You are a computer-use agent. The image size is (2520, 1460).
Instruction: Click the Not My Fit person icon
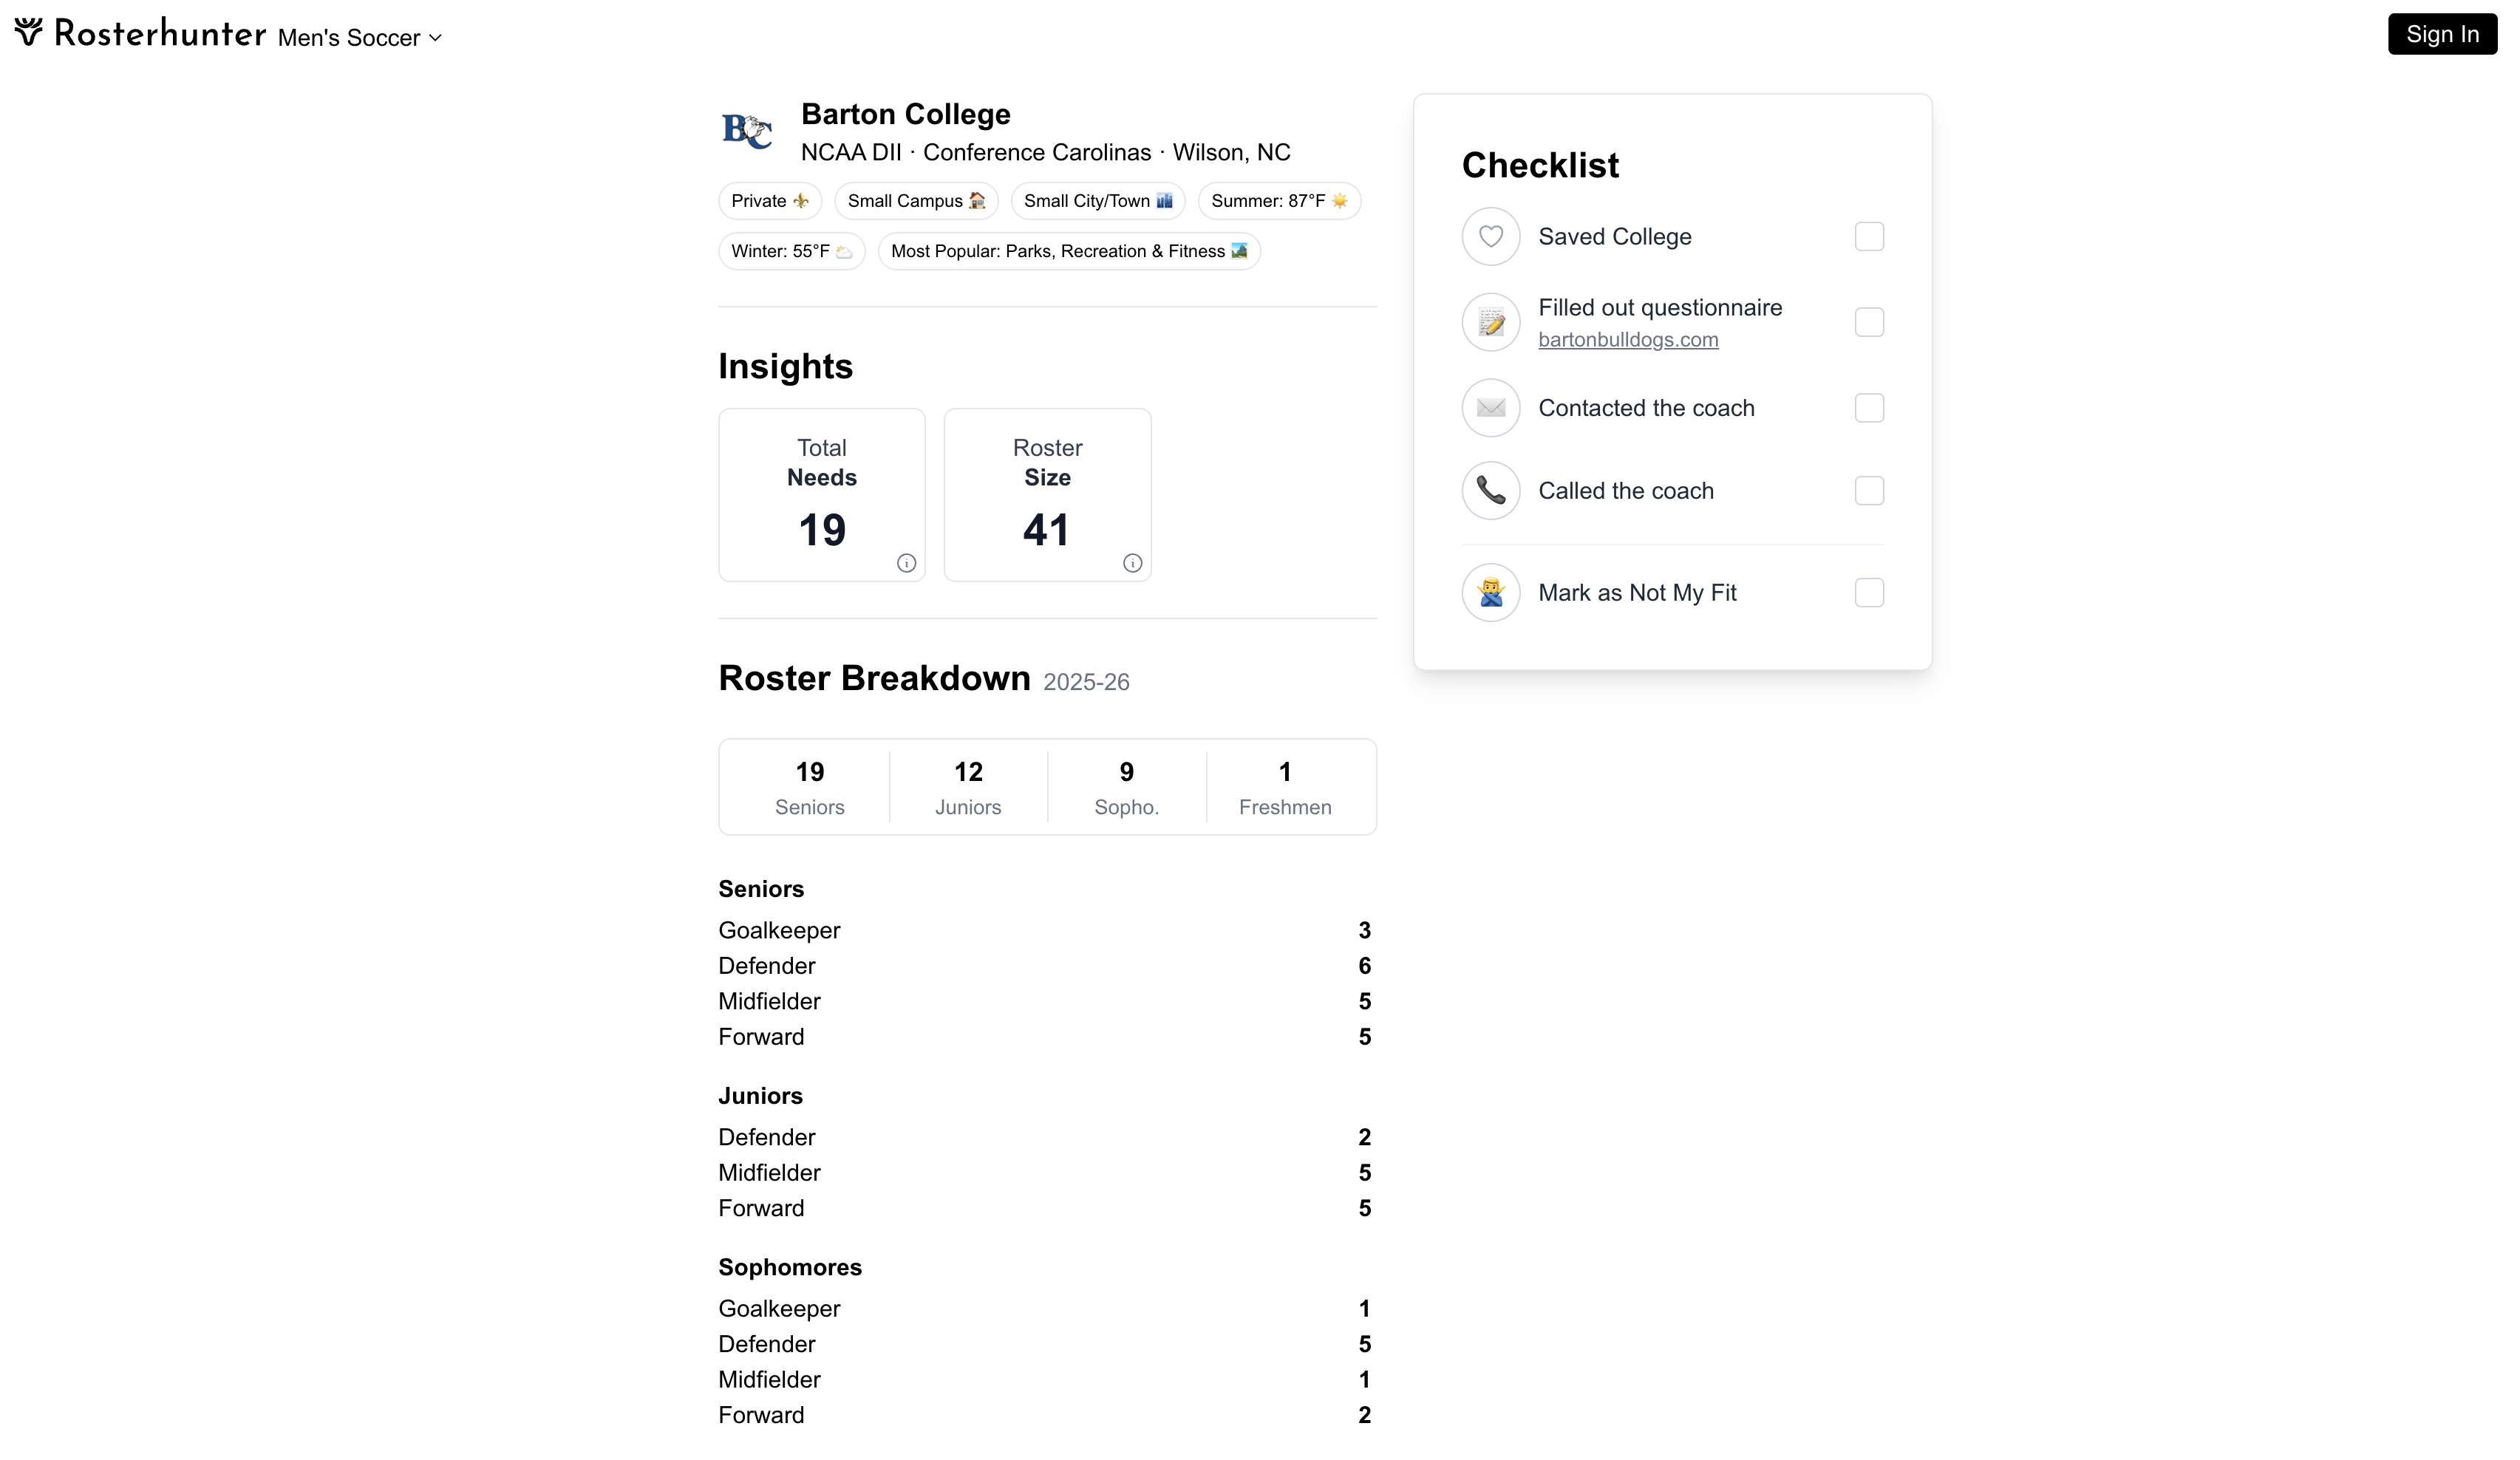1490,592
